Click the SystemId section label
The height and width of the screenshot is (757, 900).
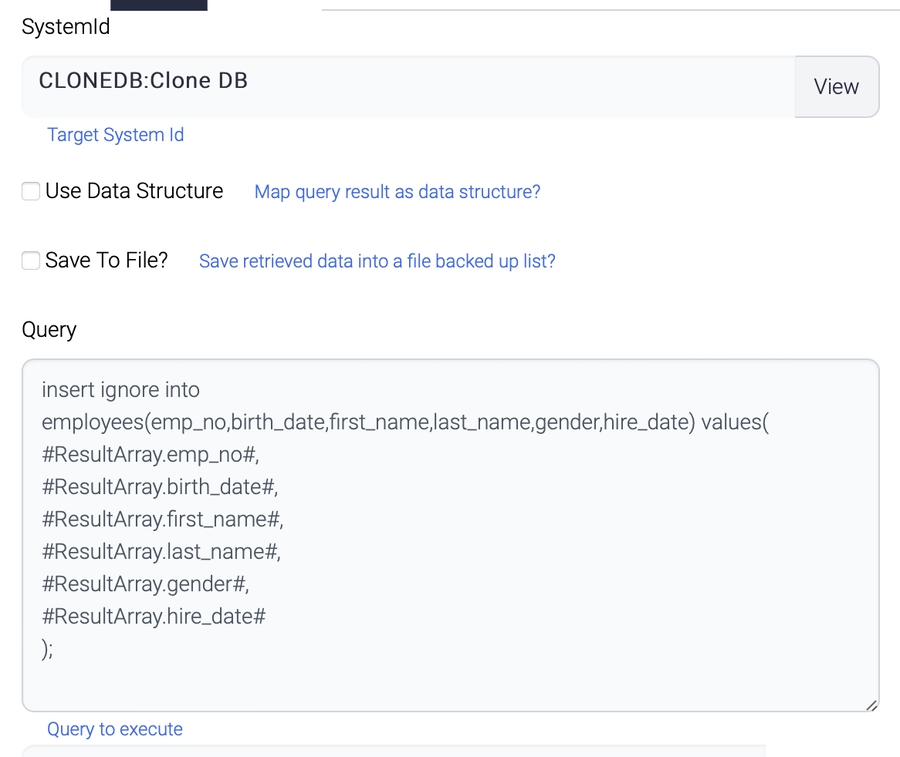pyautogui.click(x=64, y=27)
